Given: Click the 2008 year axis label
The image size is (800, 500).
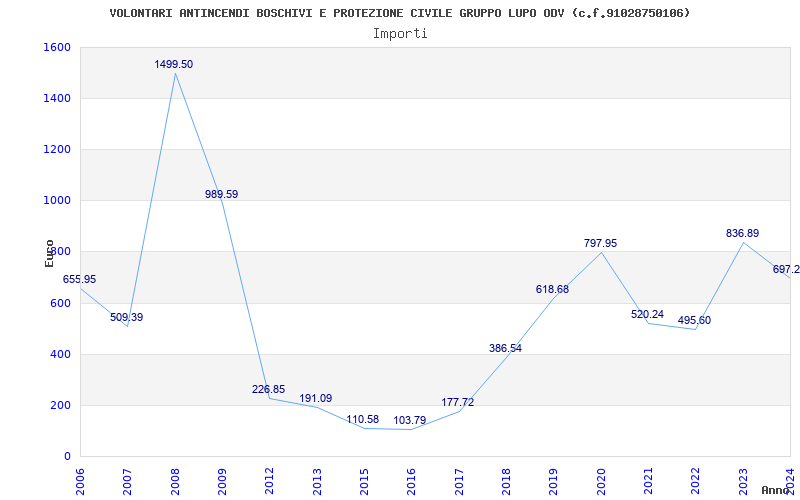Looking at the screenshot, I should [x=175, y=482].
